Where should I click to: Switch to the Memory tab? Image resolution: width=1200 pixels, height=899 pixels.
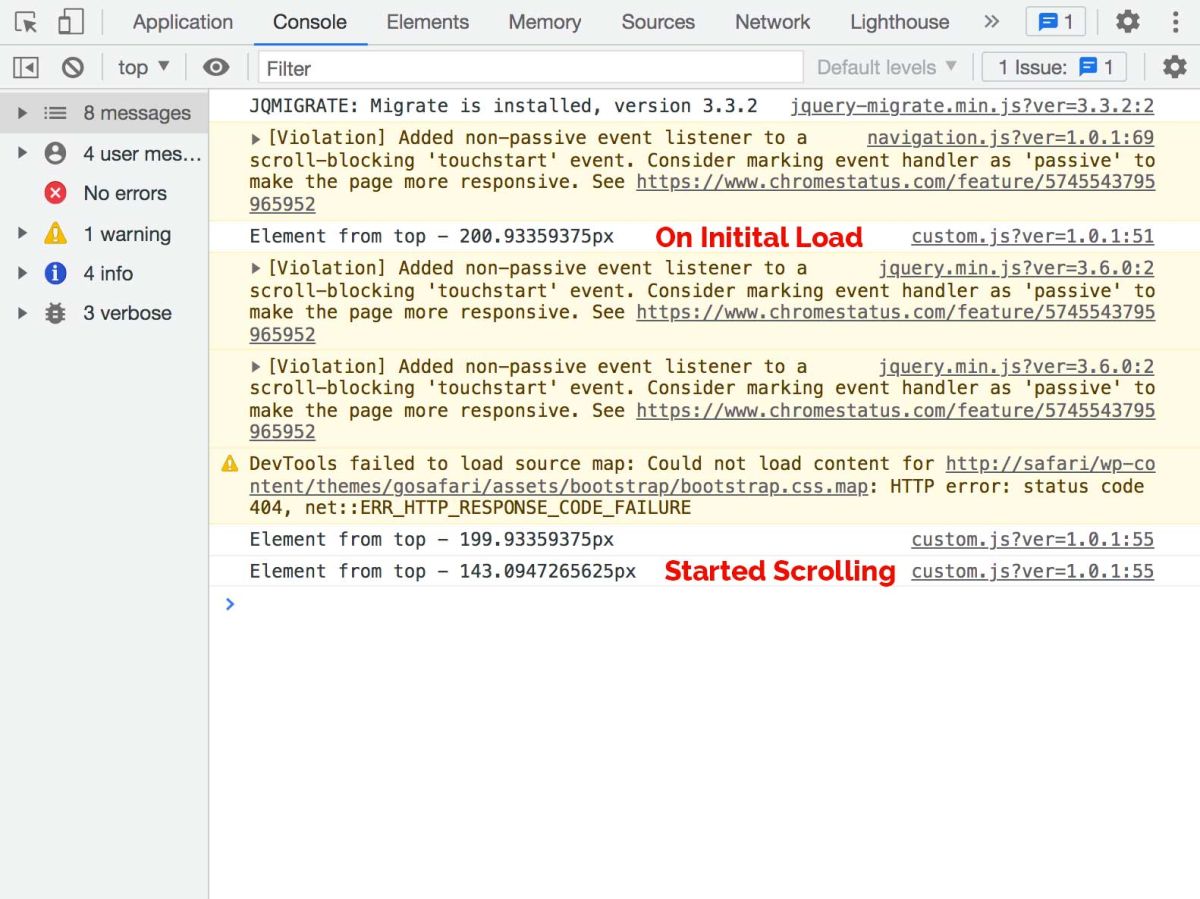pyautogui.click(x=544, y=22)
